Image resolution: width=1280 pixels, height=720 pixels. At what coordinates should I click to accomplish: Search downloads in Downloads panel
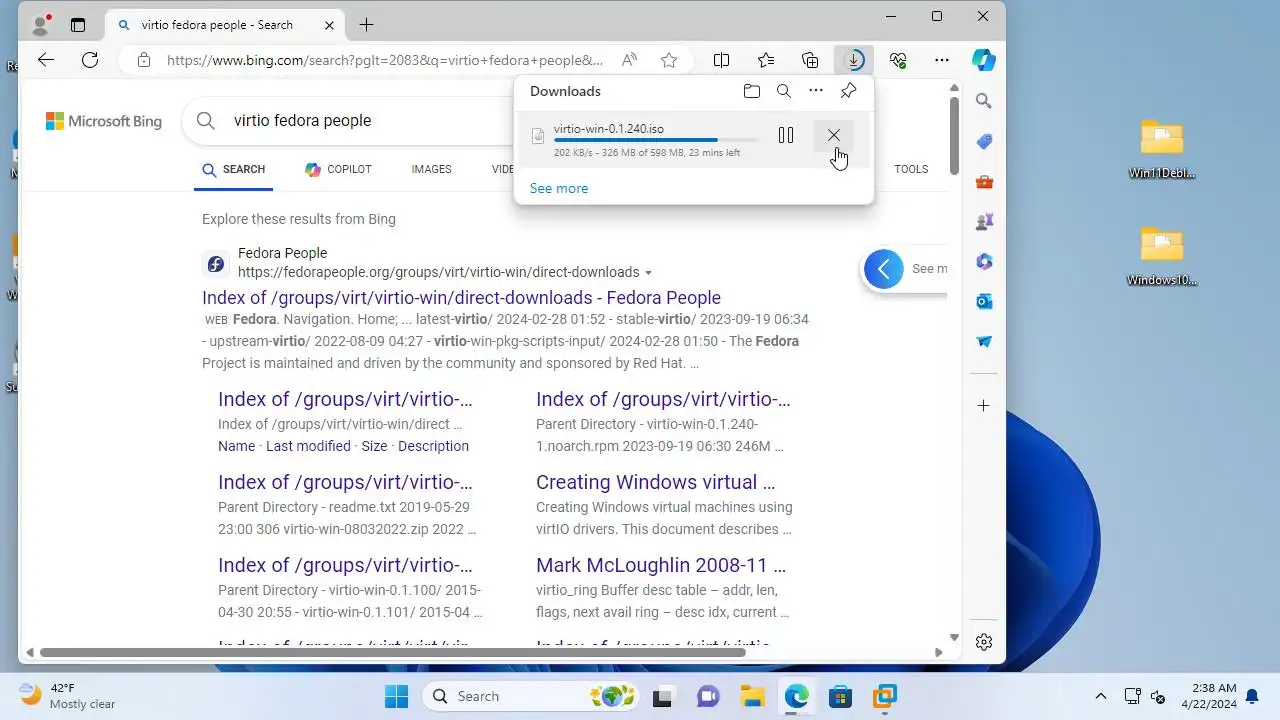pos(784,91)
